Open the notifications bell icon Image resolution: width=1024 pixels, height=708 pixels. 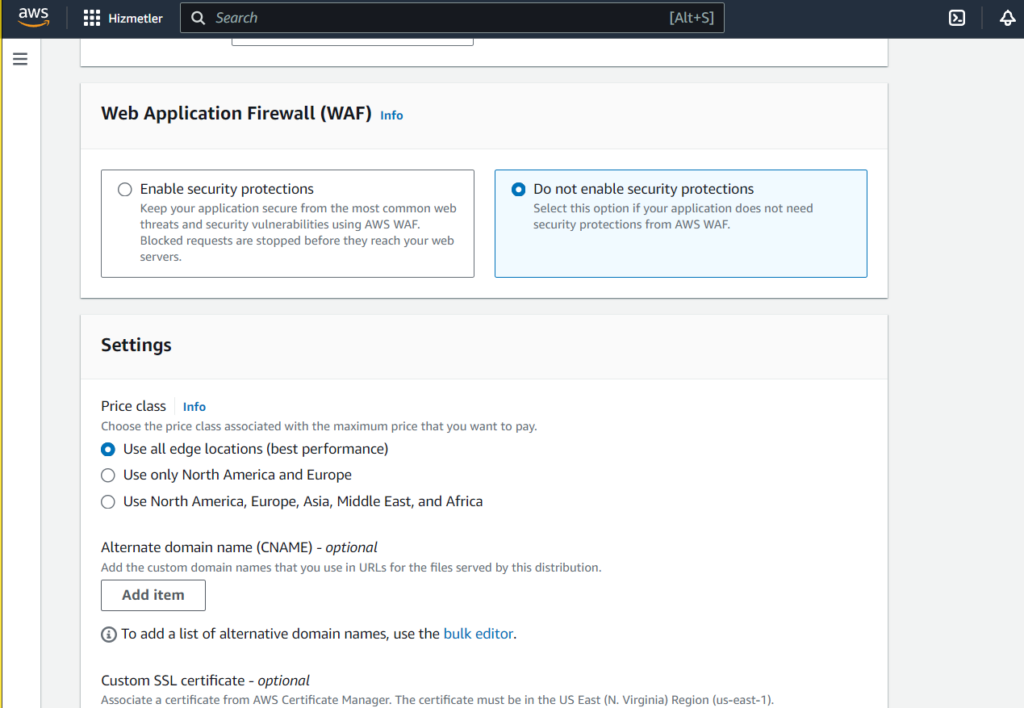1008,18
